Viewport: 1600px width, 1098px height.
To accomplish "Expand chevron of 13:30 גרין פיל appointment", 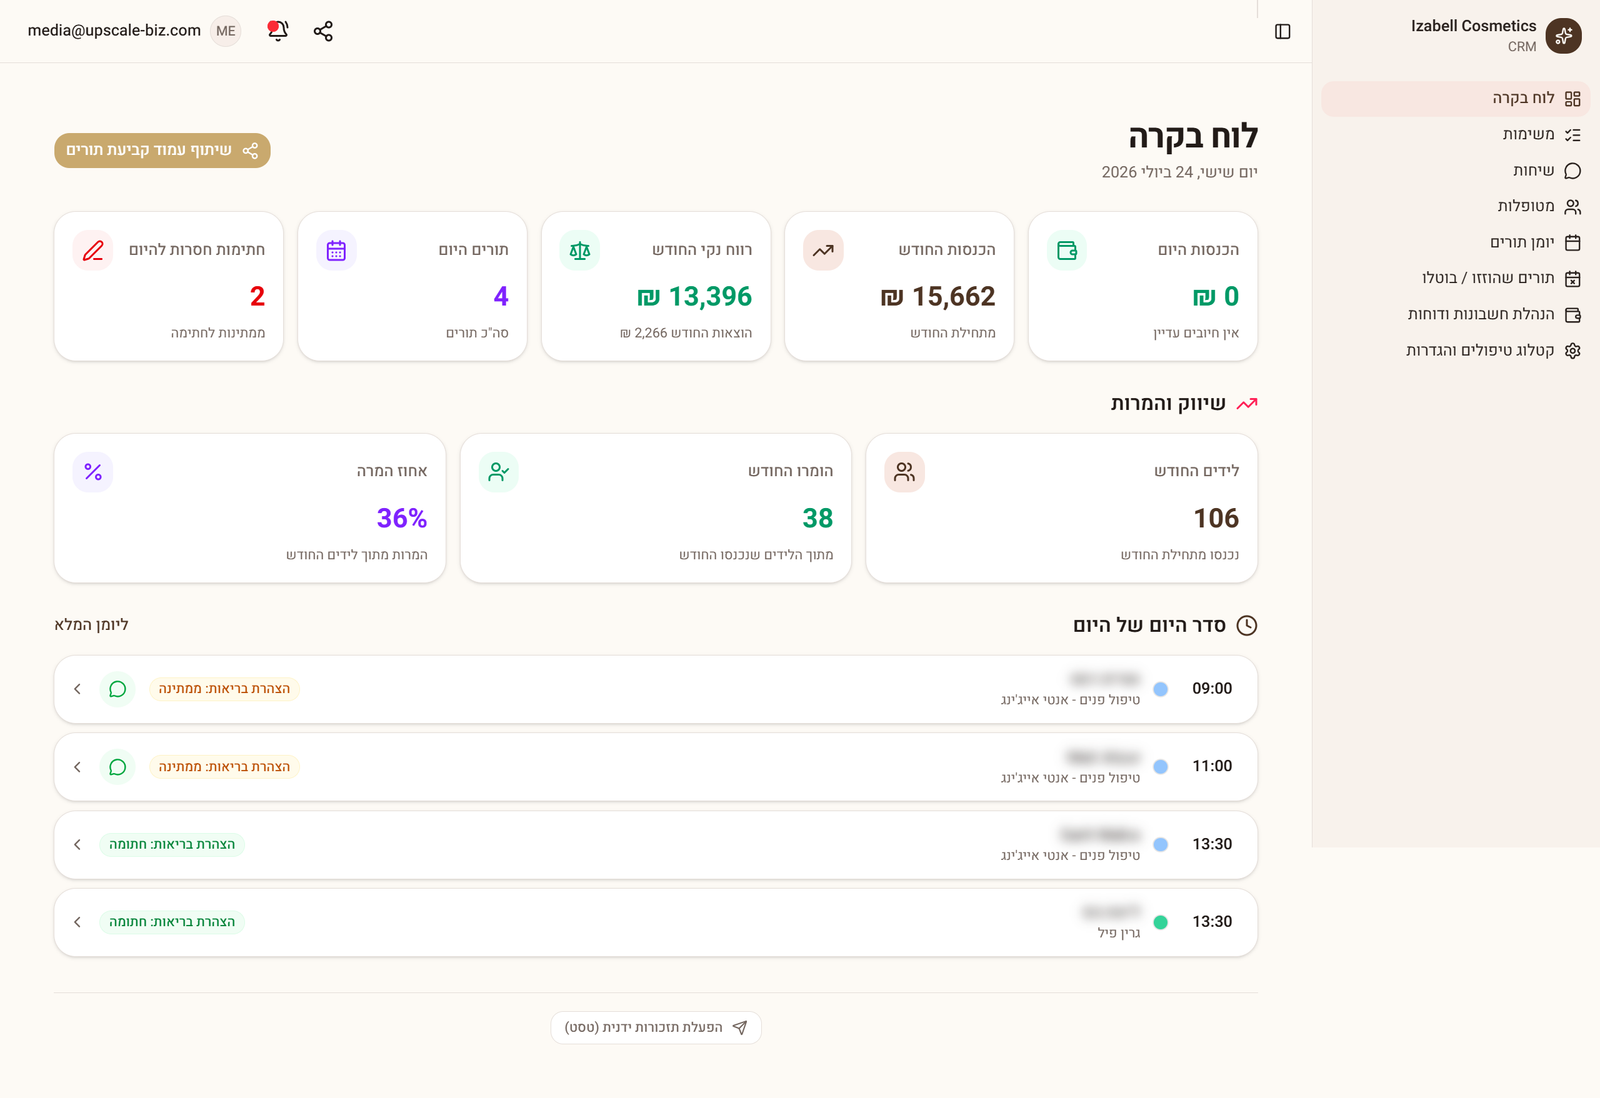I will [x=77, y=922].
